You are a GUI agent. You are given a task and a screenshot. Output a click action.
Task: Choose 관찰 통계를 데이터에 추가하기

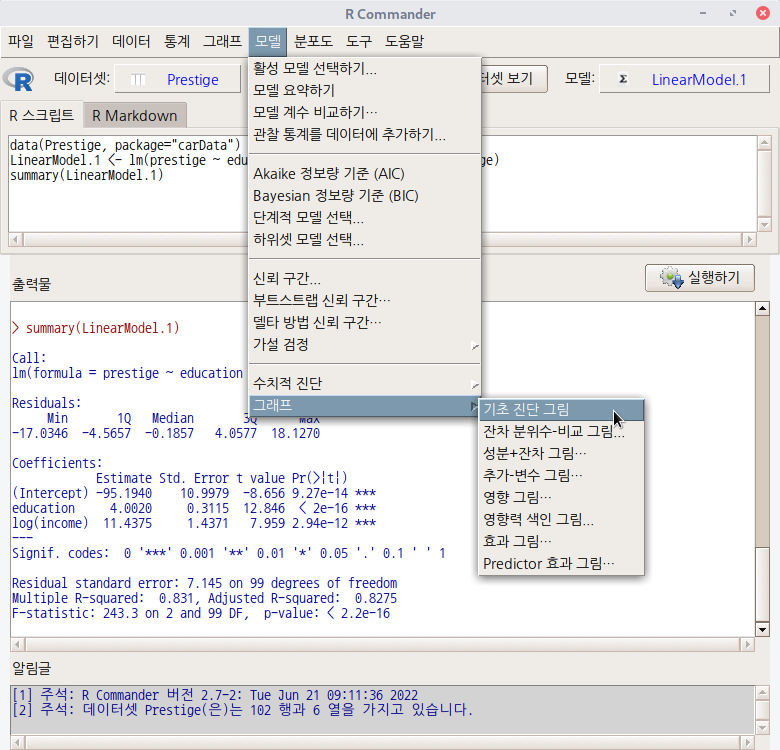point(365,134)
